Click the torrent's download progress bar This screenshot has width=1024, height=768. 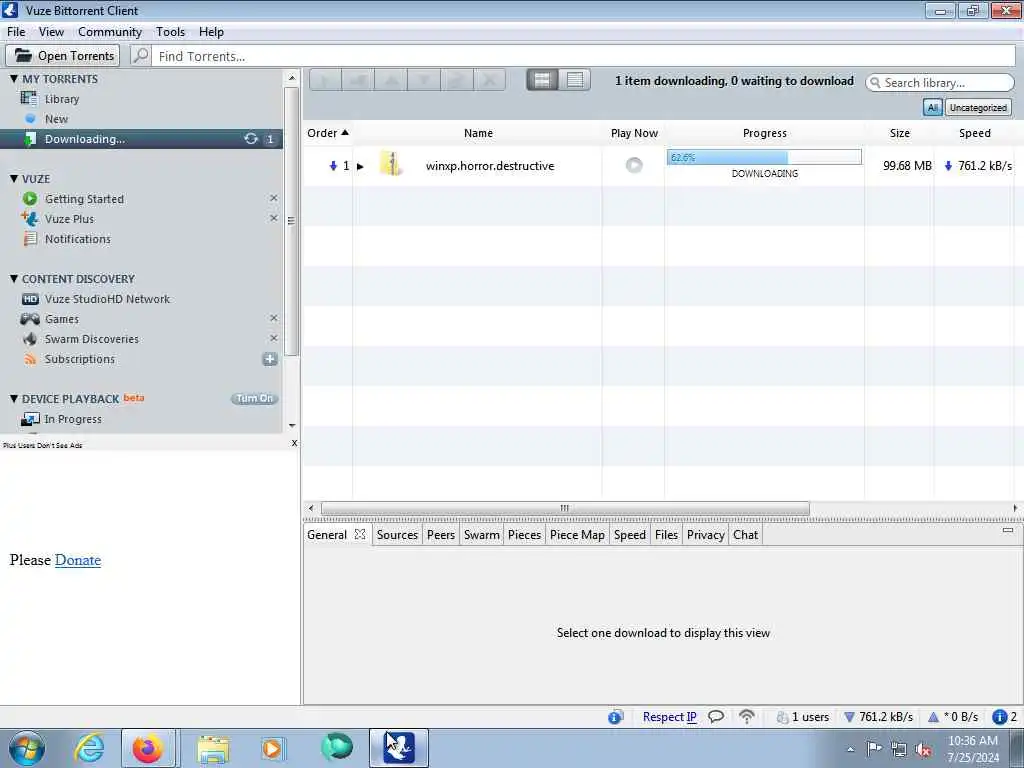click(764, 157)
